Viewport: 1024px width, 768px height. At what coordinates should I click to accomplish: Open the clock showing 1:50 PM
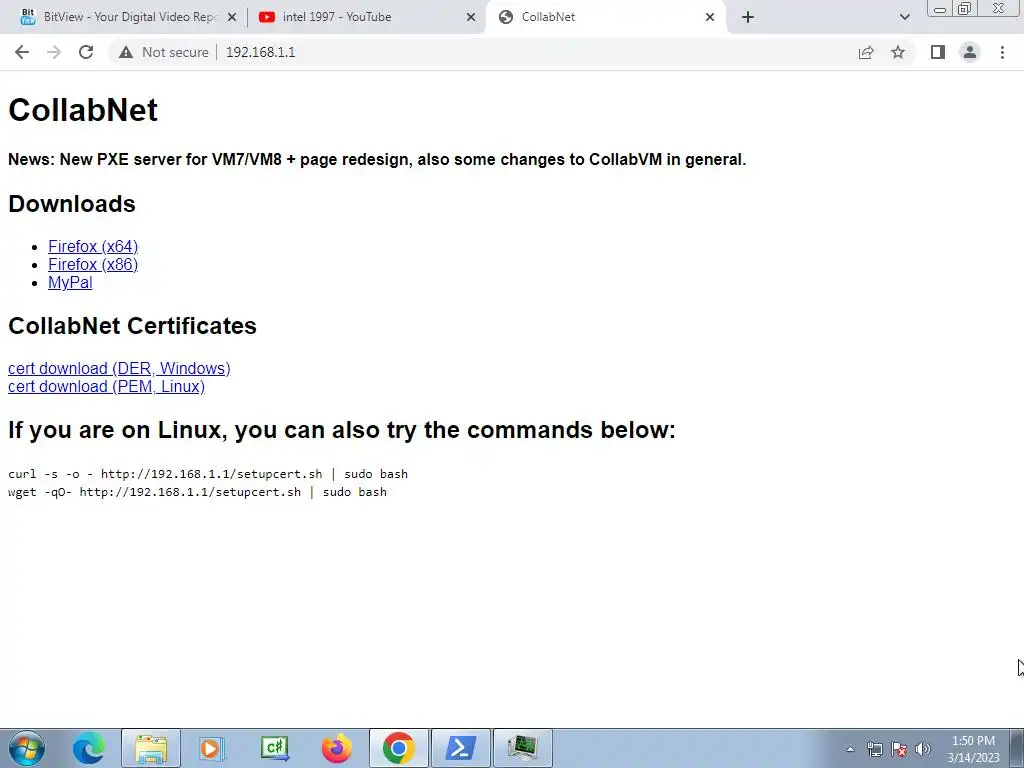click(973, 749)
